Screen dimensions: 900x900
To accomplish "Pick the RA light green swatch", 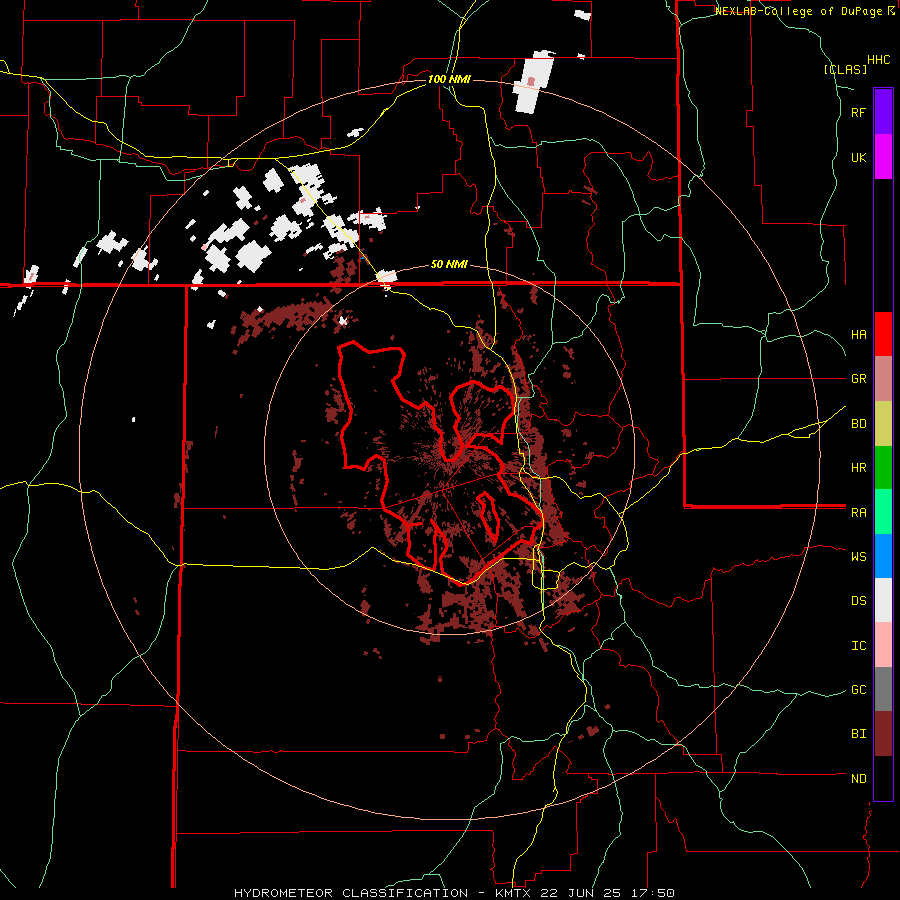I will (x=883, y=512).
